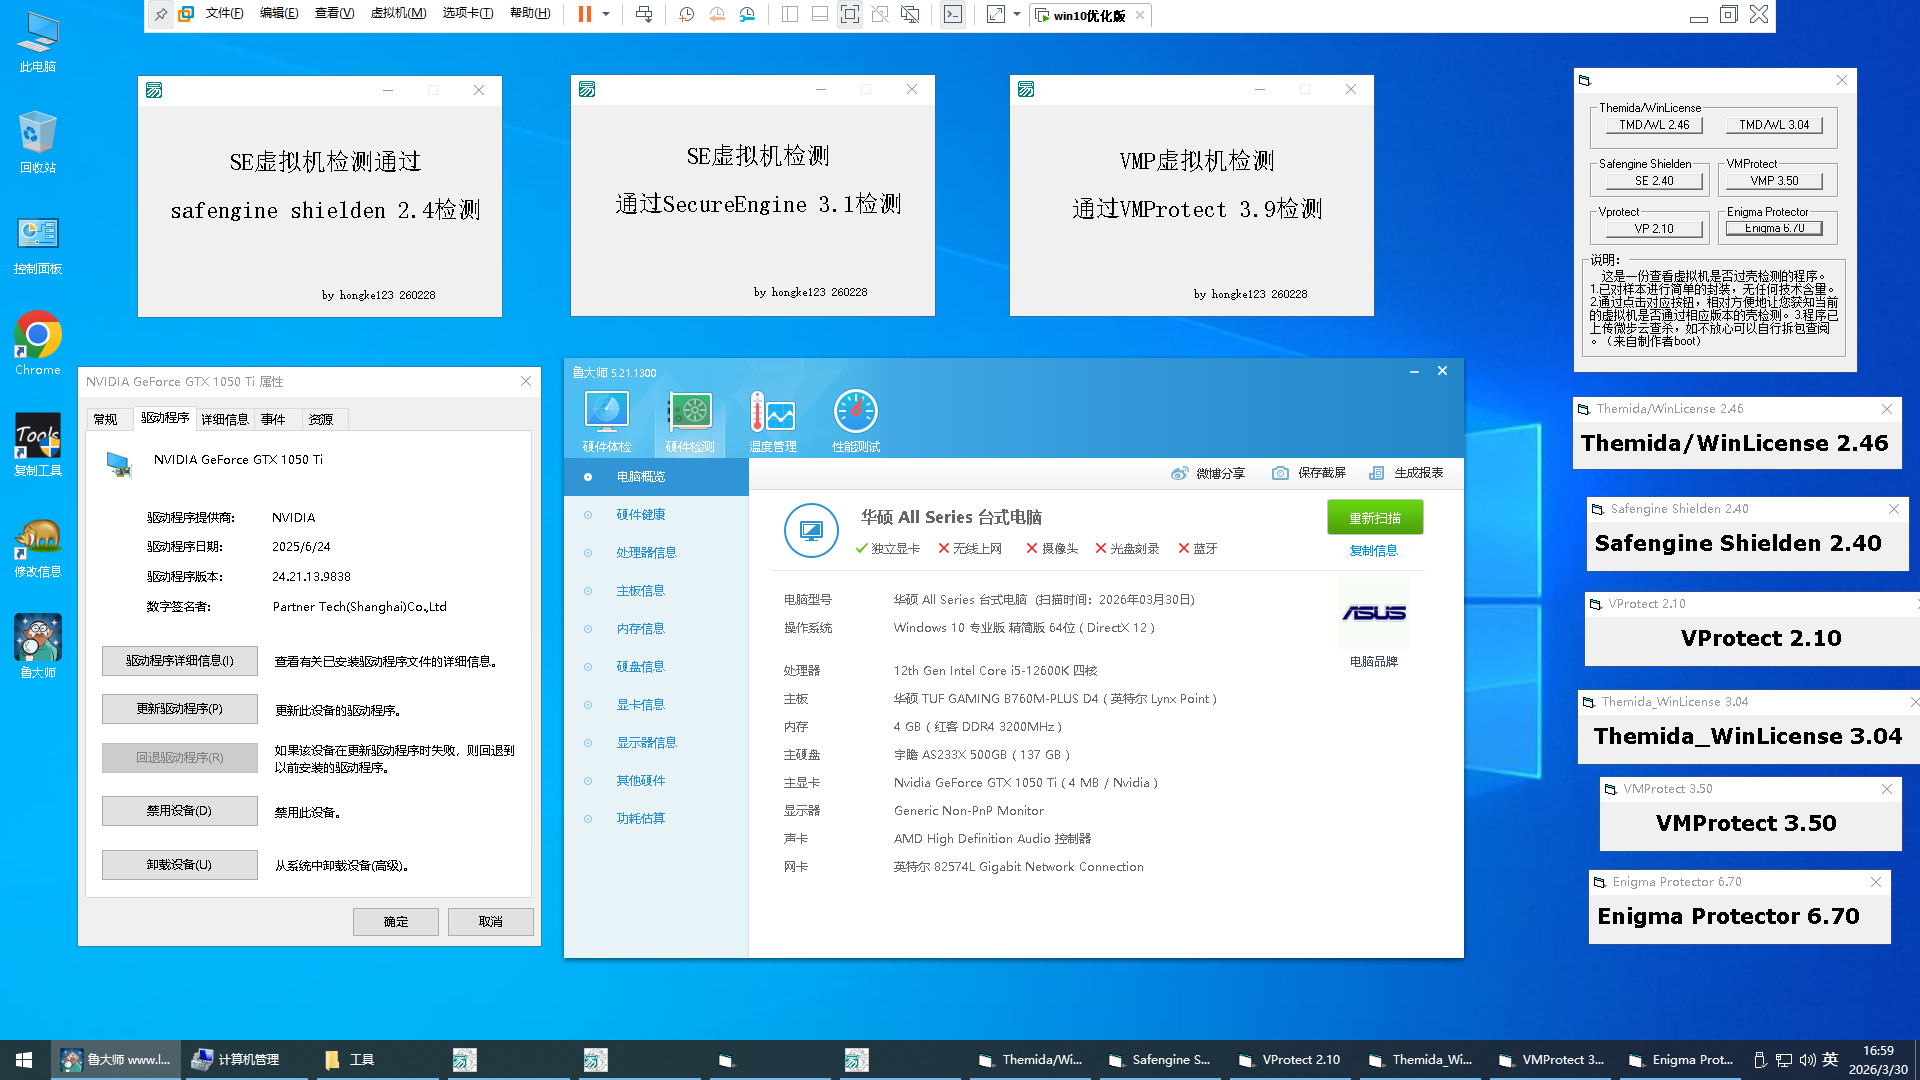Switch to the 详细信息 tab in the GTX 1050 Ti properties
This screenshot has height=1080, width=1920.
pyautogui.click(x=224, y=419)
